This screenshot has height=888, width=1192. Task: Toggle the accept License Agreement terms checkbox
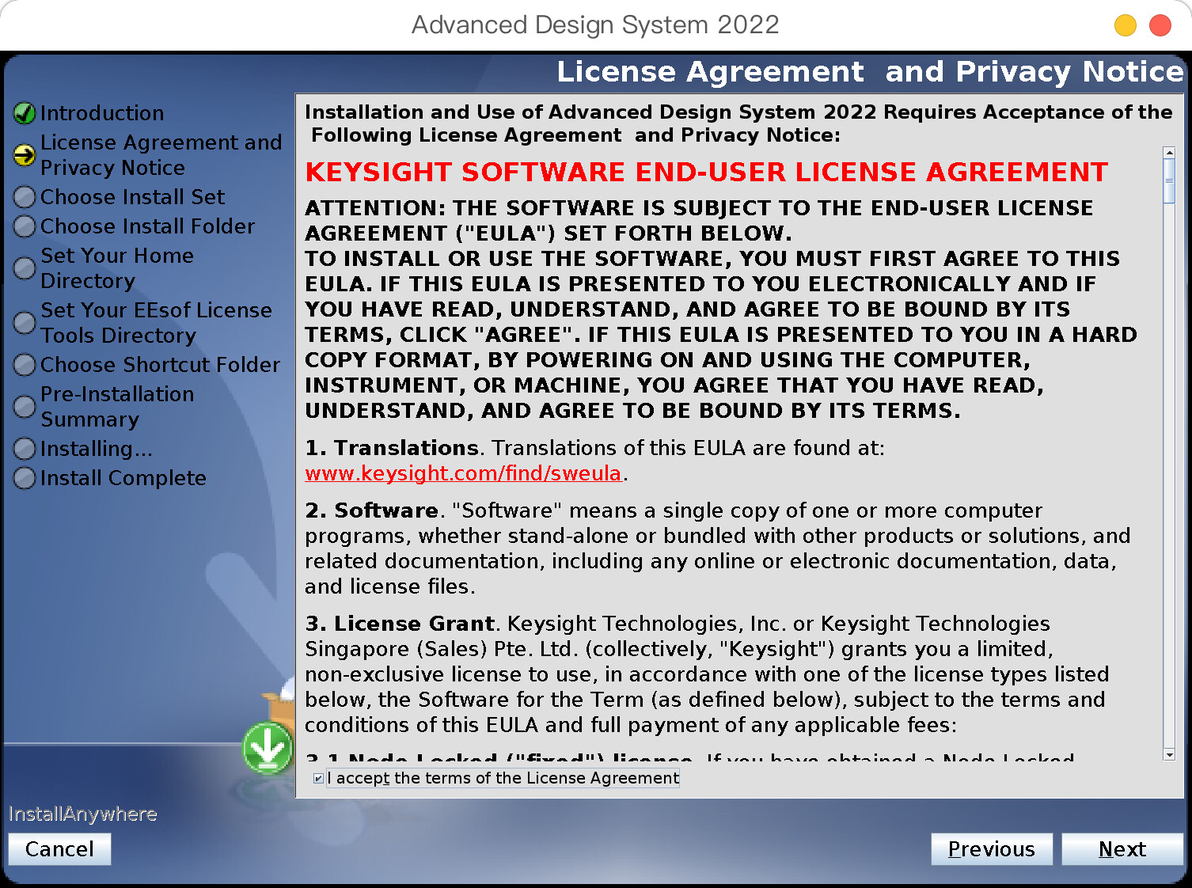pyautogui.click(x=319, y=779)
